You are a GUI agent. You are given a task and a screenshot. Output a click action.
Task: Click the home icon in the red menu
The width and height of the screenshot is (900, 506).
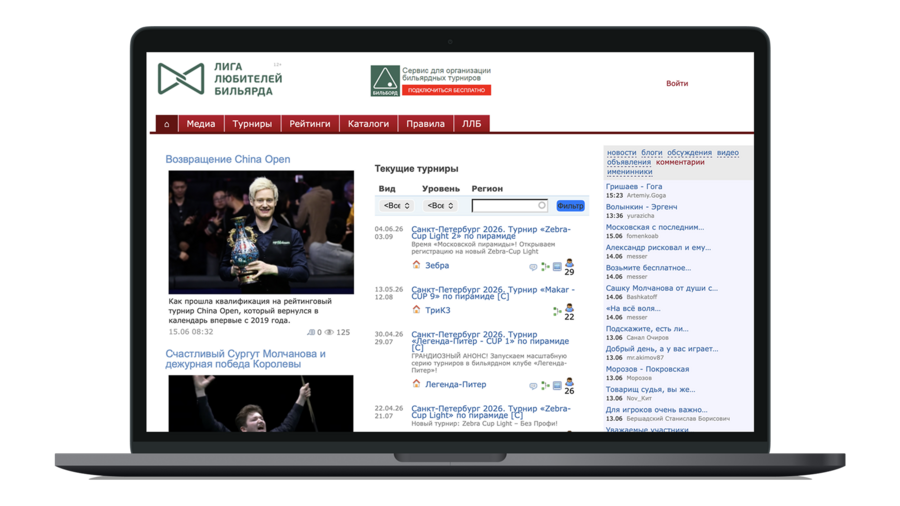point(166,124)
